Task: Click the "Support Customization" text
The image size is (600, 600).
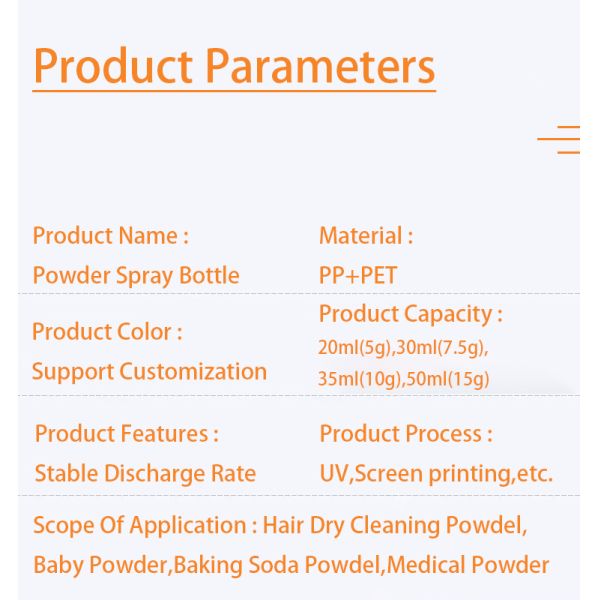Action: coord(149,372)
